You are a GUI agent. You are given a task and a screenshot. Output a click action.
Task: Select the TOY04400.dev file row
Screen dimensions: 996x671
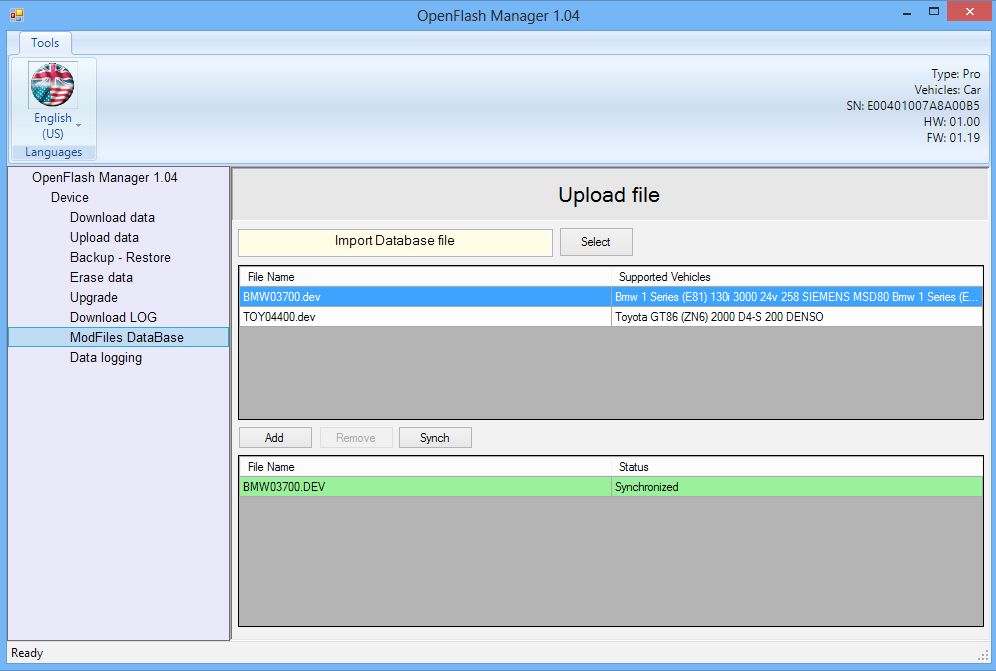tap(610, 316)
